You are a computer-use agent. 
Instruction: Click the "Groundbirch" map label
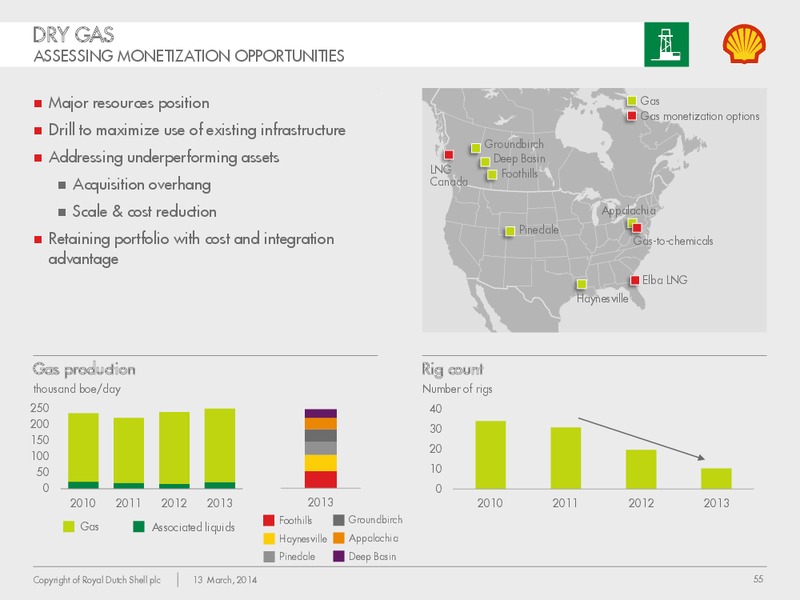(x=514, y=144)
